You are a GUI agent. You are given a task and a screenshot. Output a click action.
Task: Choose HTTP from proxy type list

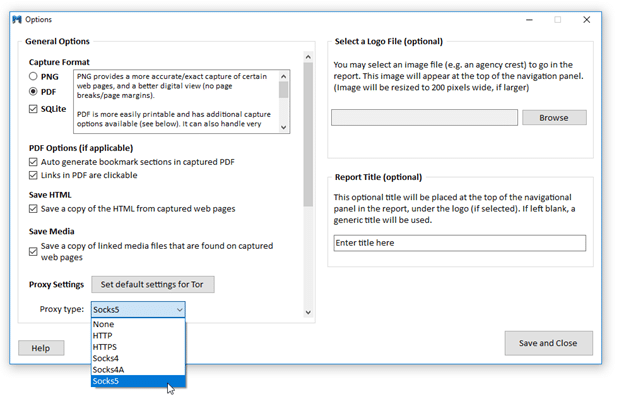pos(138,336)
